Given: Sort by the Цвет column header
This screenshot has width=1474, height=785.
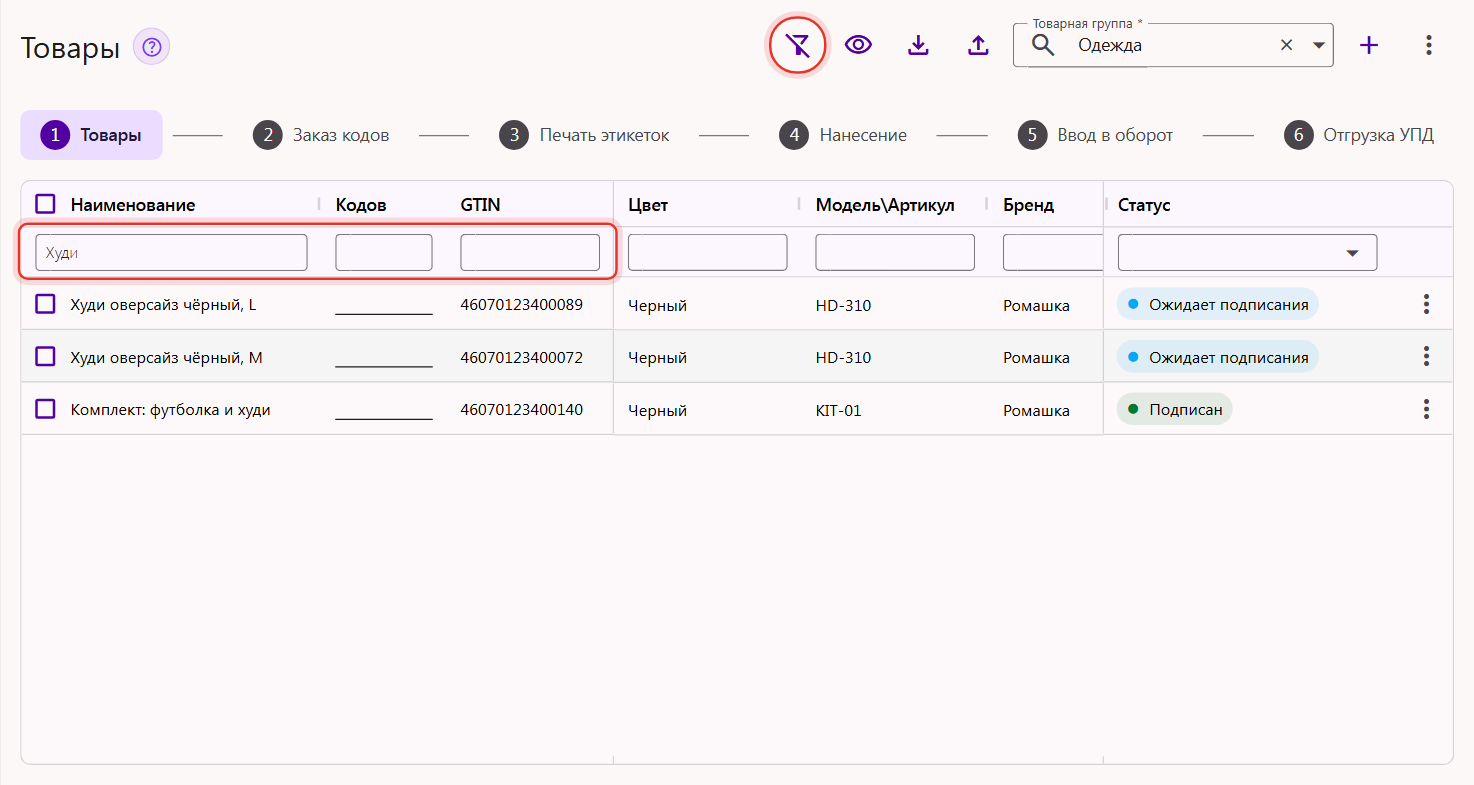Looking at the screenshot, I should (x=648, y=205).
